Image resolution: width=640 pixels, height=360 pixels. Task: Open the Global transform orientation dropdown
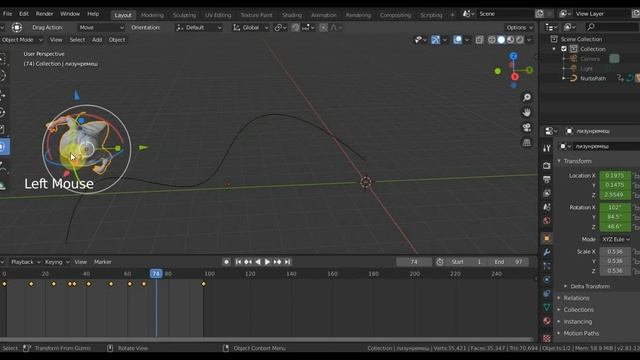pos(250,27)
